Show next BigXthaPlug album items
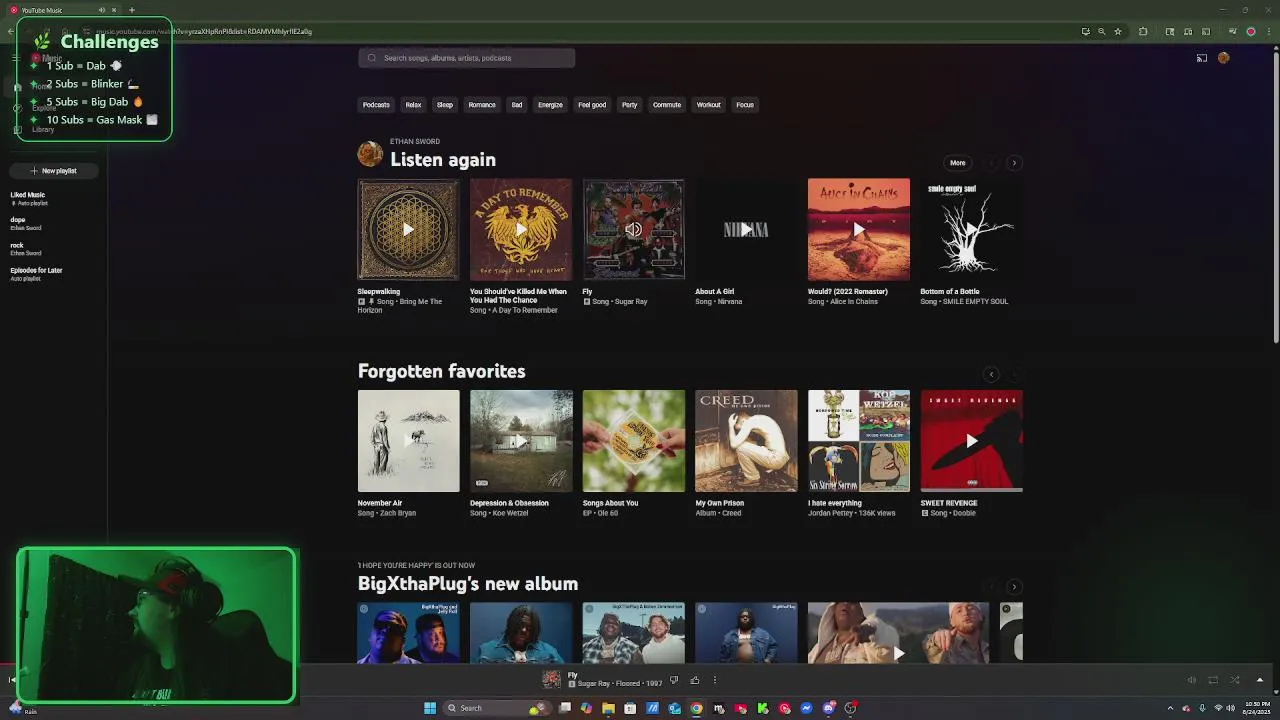The width and height of the screenshot is (1280, 720). [x=1014, y=587]
